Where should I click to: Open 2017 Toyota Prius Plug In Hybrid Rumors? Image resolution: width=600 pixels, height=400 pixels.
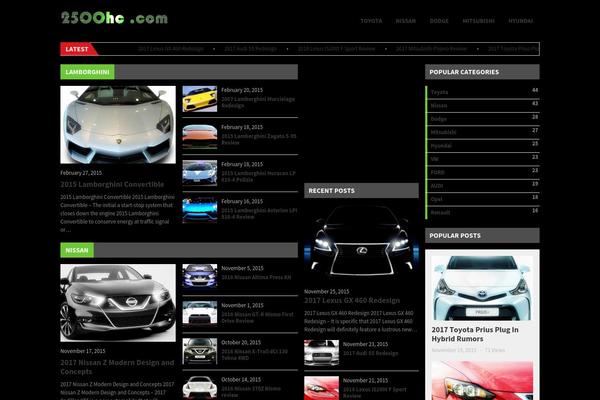475,334
